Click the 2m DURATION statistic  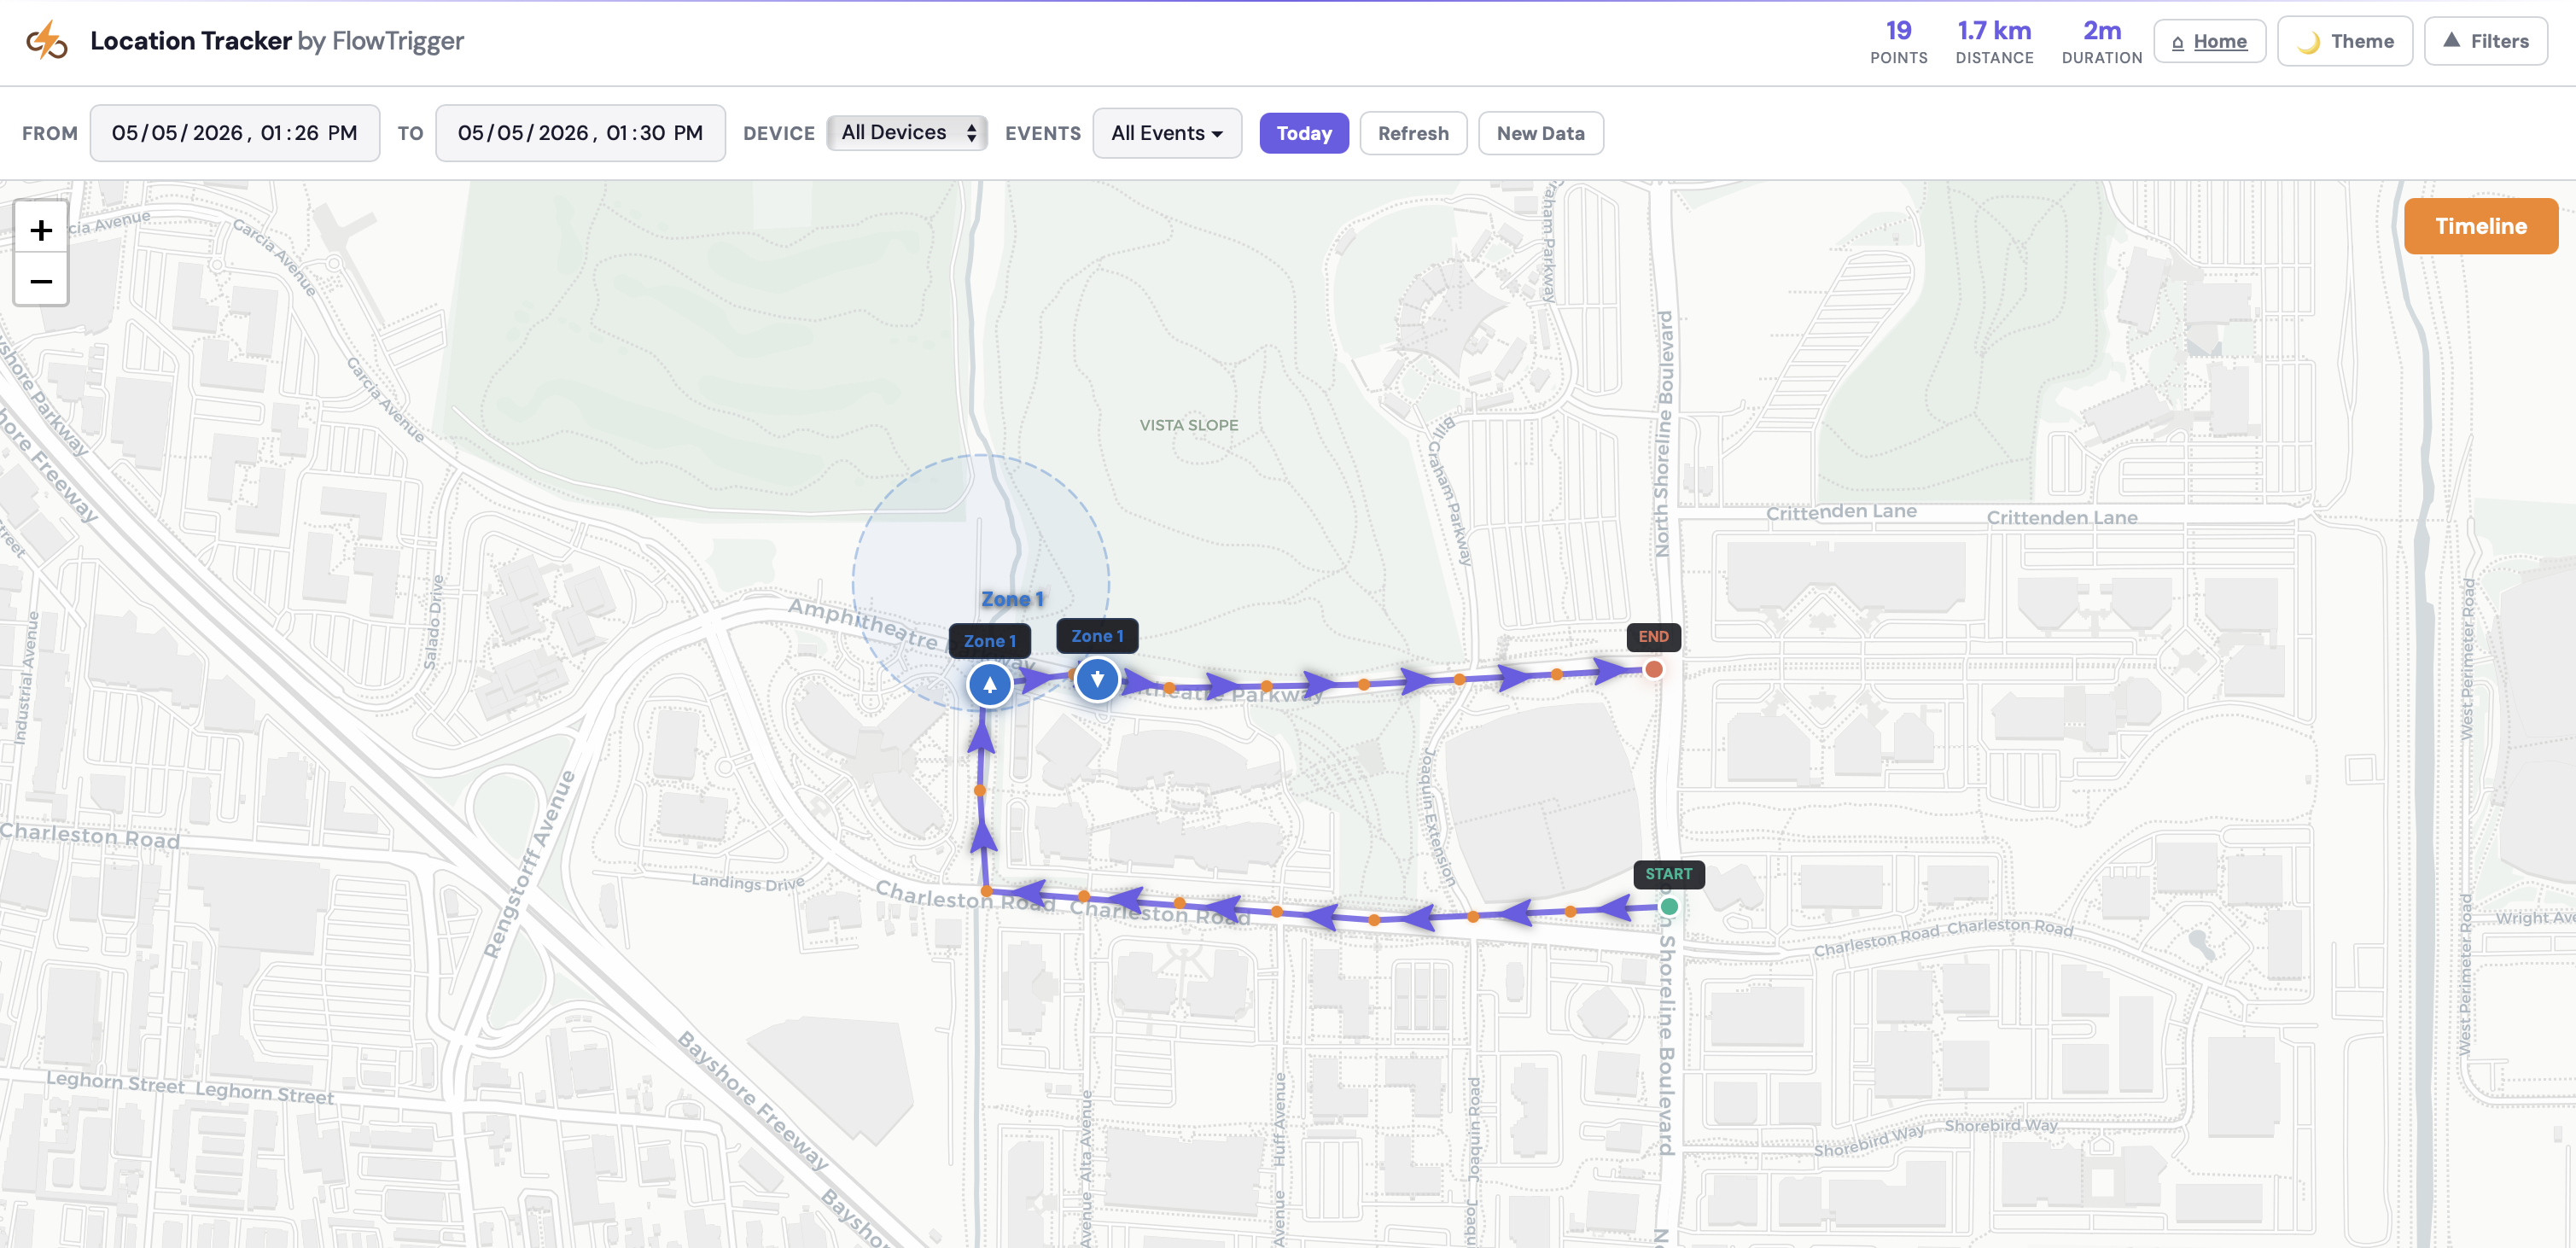pyautogui.click(x=2101, y=42)
